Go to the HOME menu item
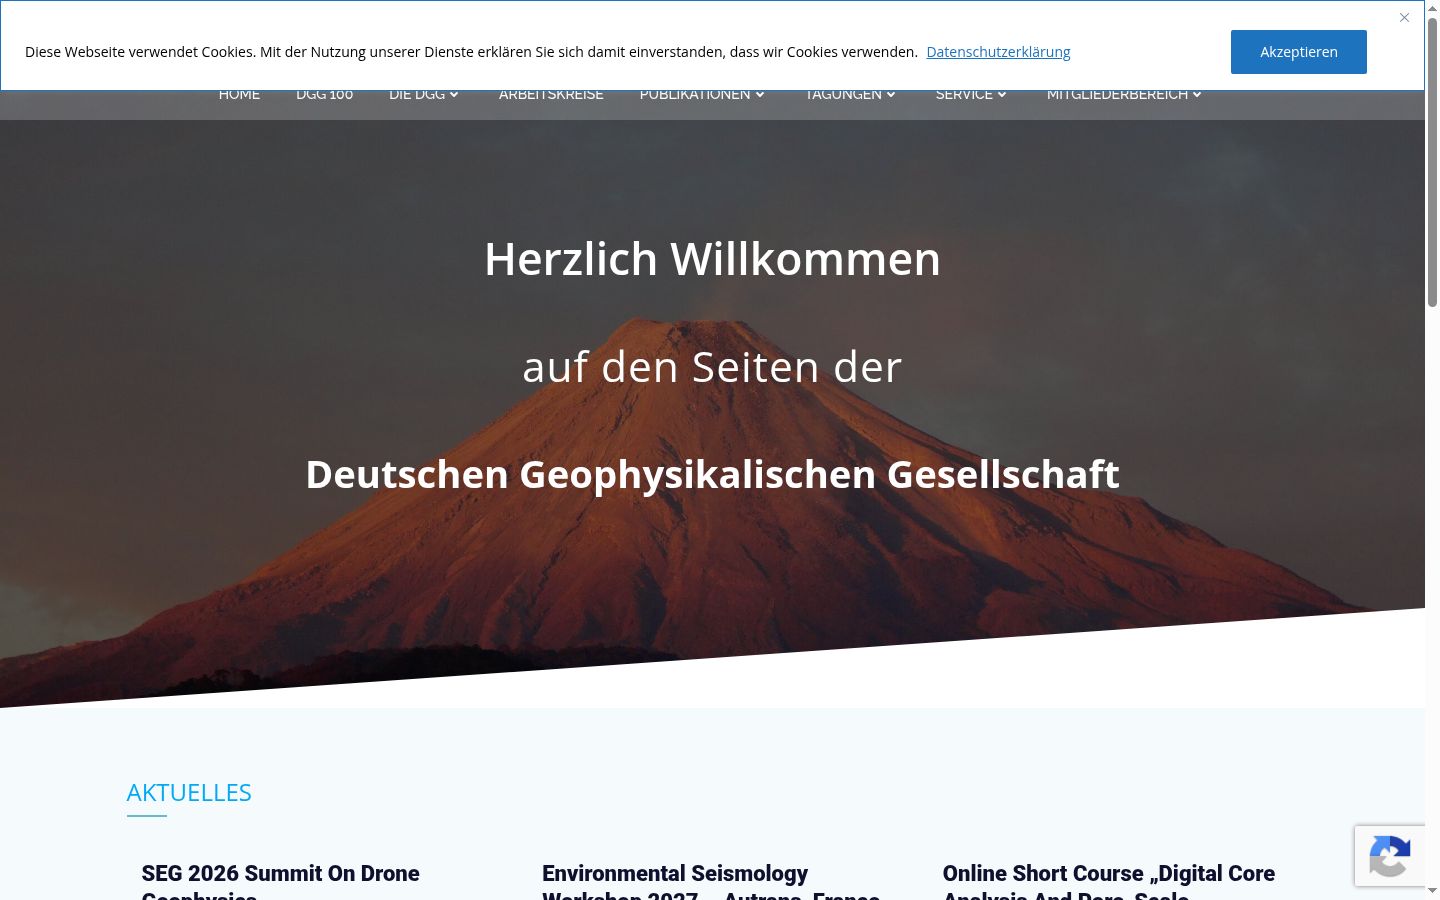 click(239, 95)
